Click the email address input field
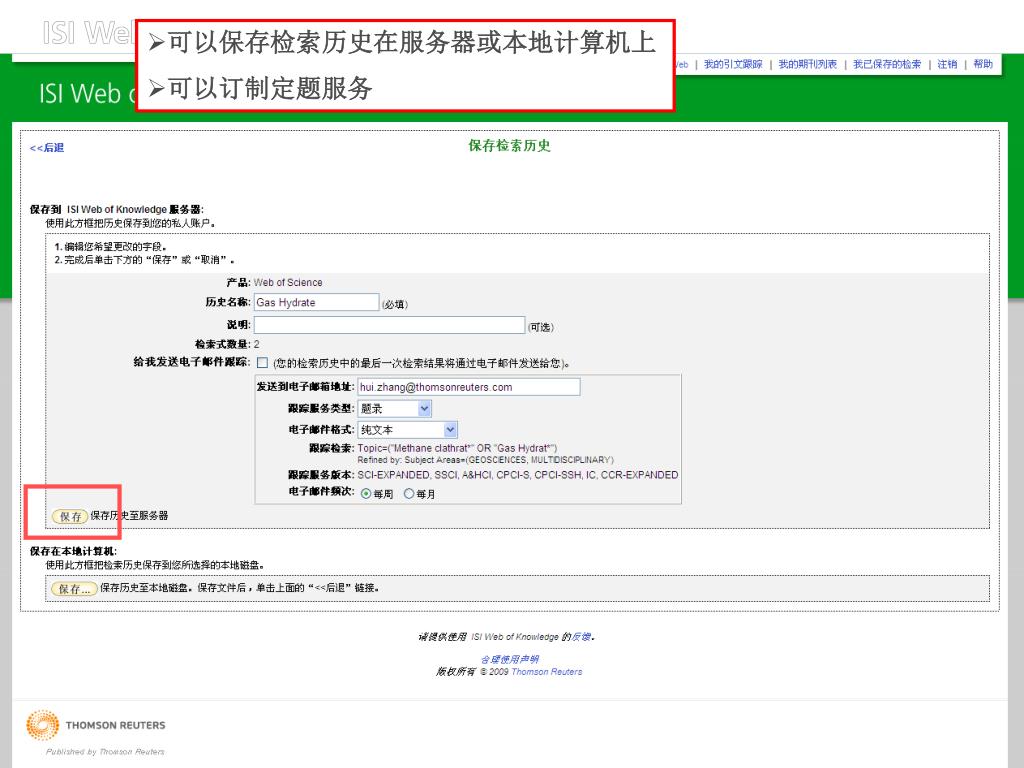The height and width of the screenshot is (768, 1024). point(469,387)
